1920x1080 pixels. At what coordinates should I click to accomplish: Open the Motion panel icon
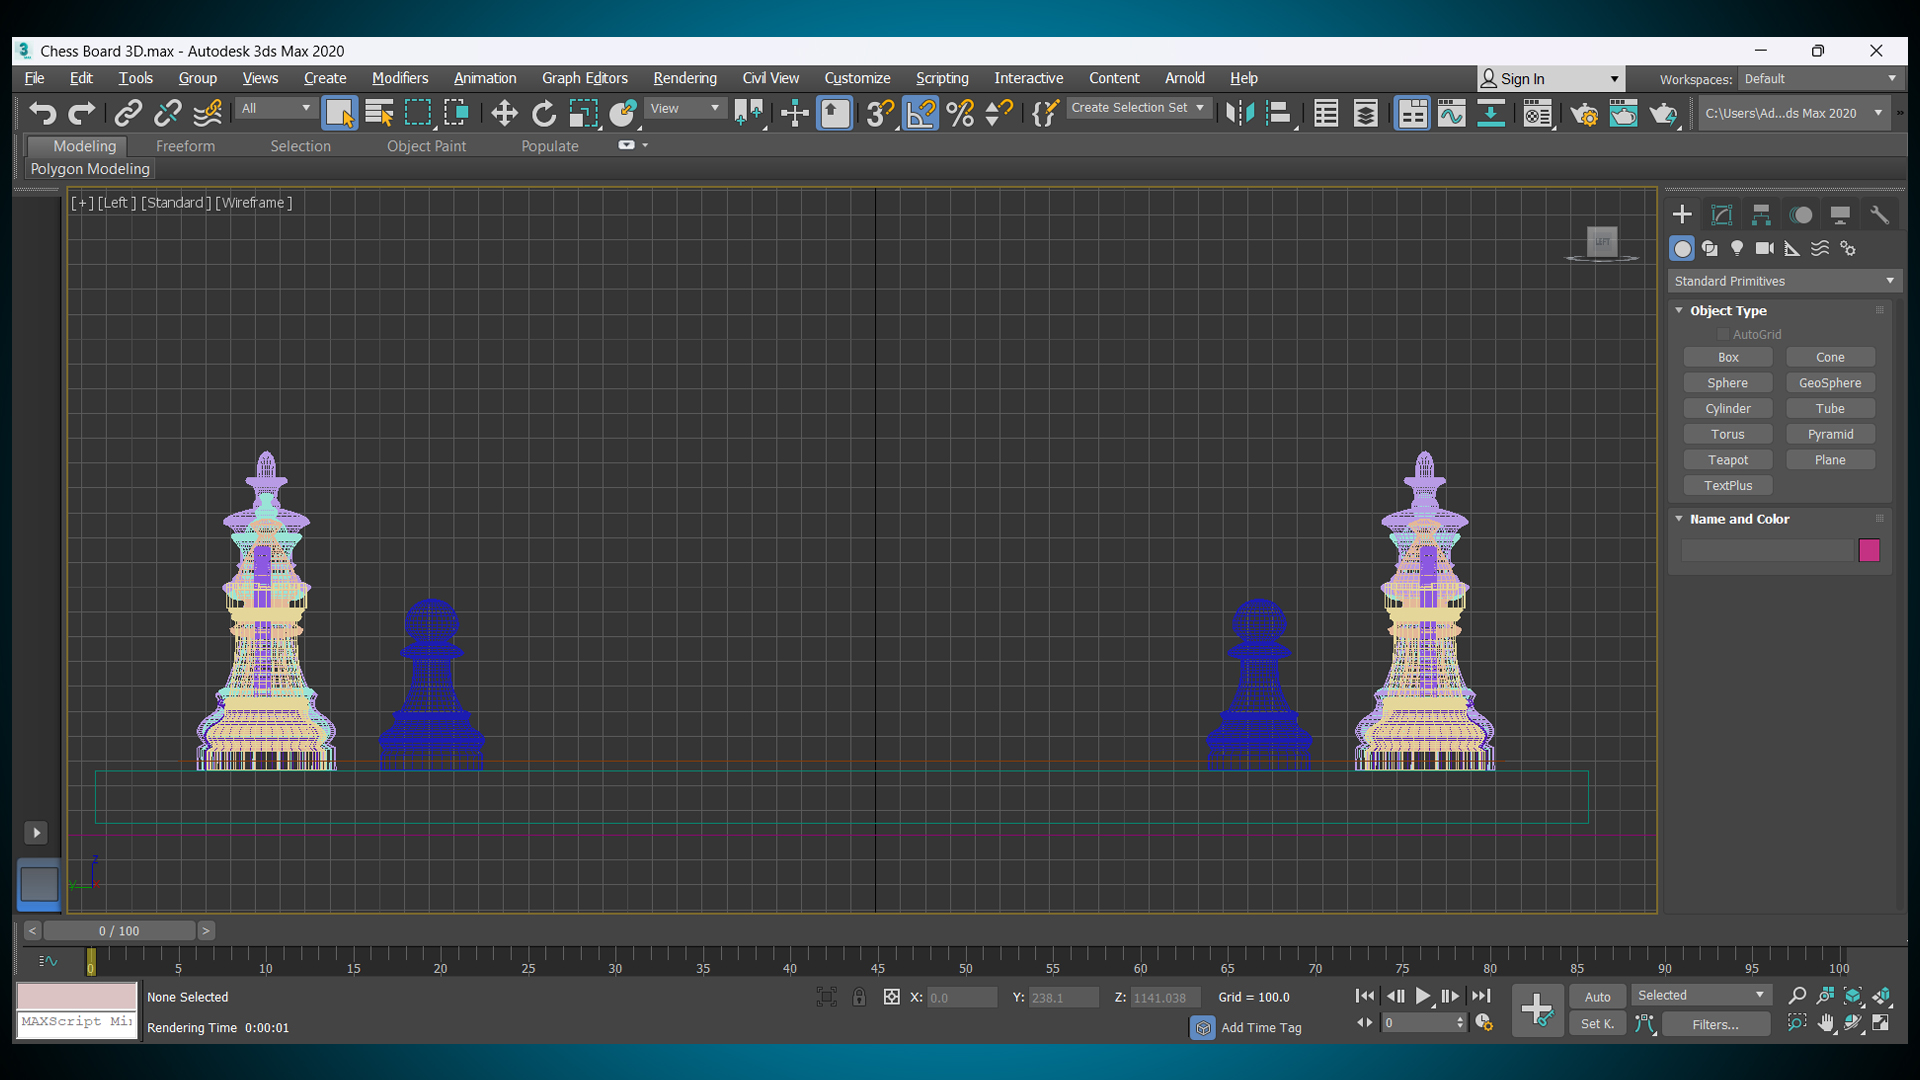[x=1801, y=214]
